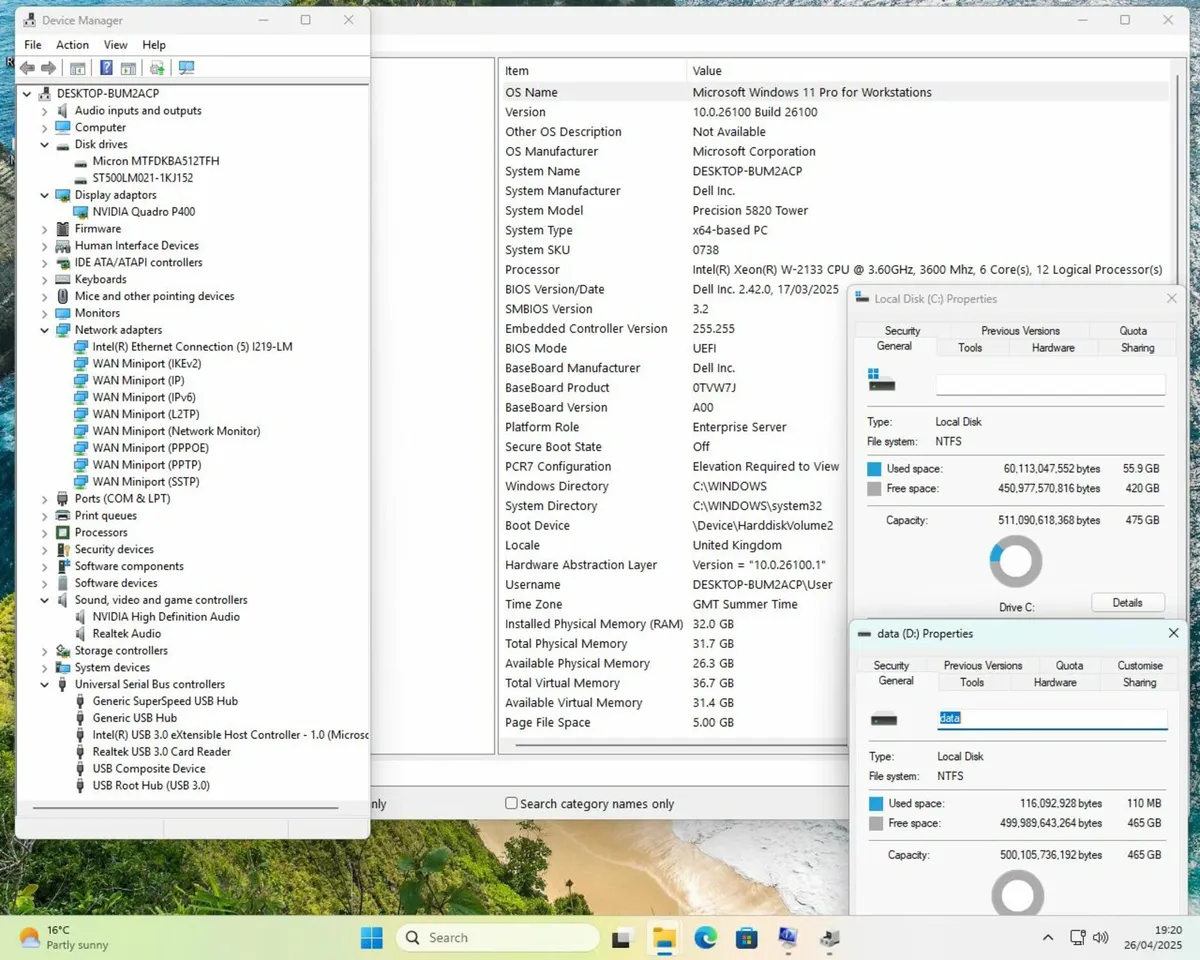Click the USB Root Hub (USB 3.0) icon
Viewport: 1200px width, 960px height.
[81, 786]
